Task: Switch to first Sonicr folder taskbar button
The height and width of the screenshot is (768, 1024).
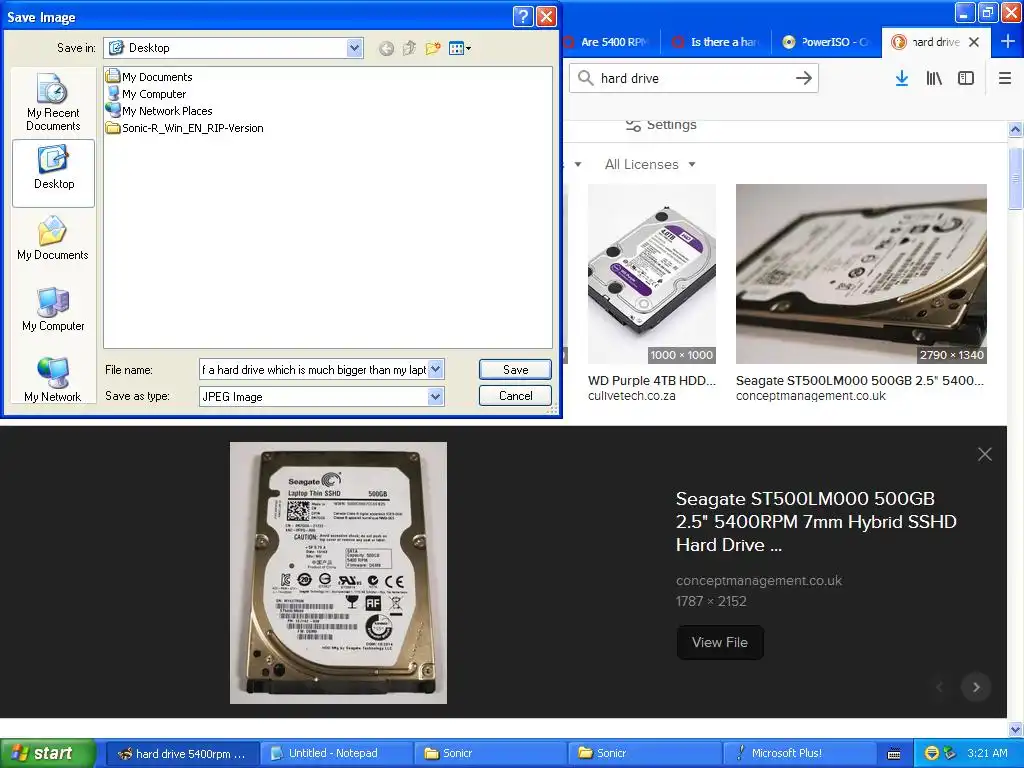Action: [490, 754]
